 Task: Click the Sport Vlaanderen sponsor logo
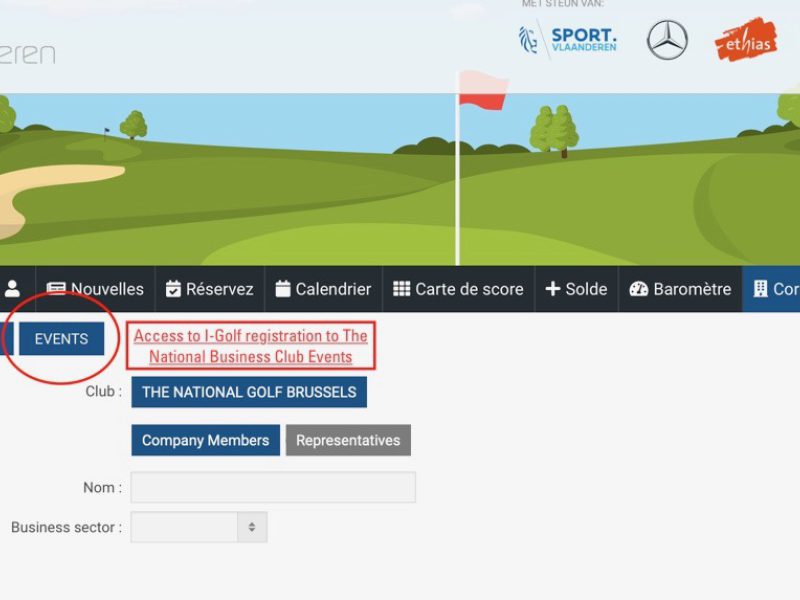[x=568, y=40]
